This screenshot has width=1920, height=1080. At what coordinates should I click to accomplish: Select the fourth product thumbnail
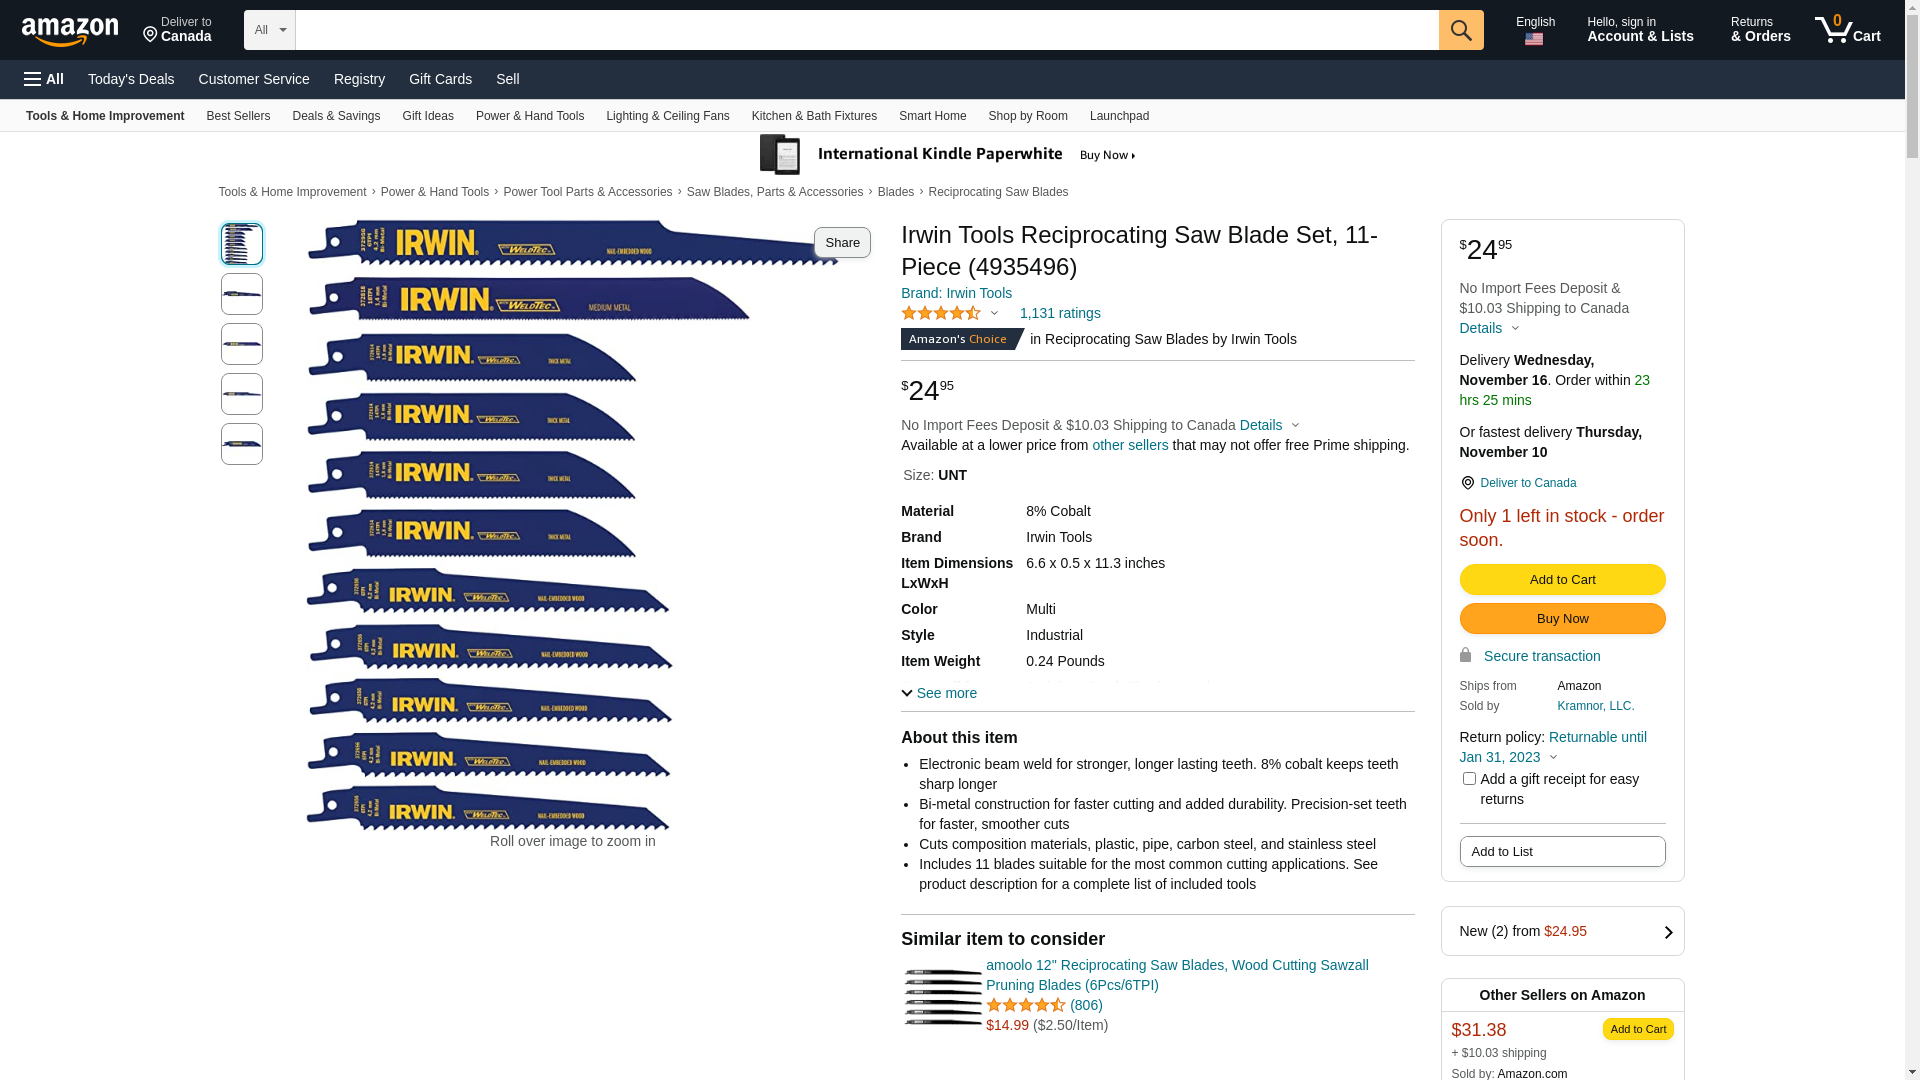[242, 394]
